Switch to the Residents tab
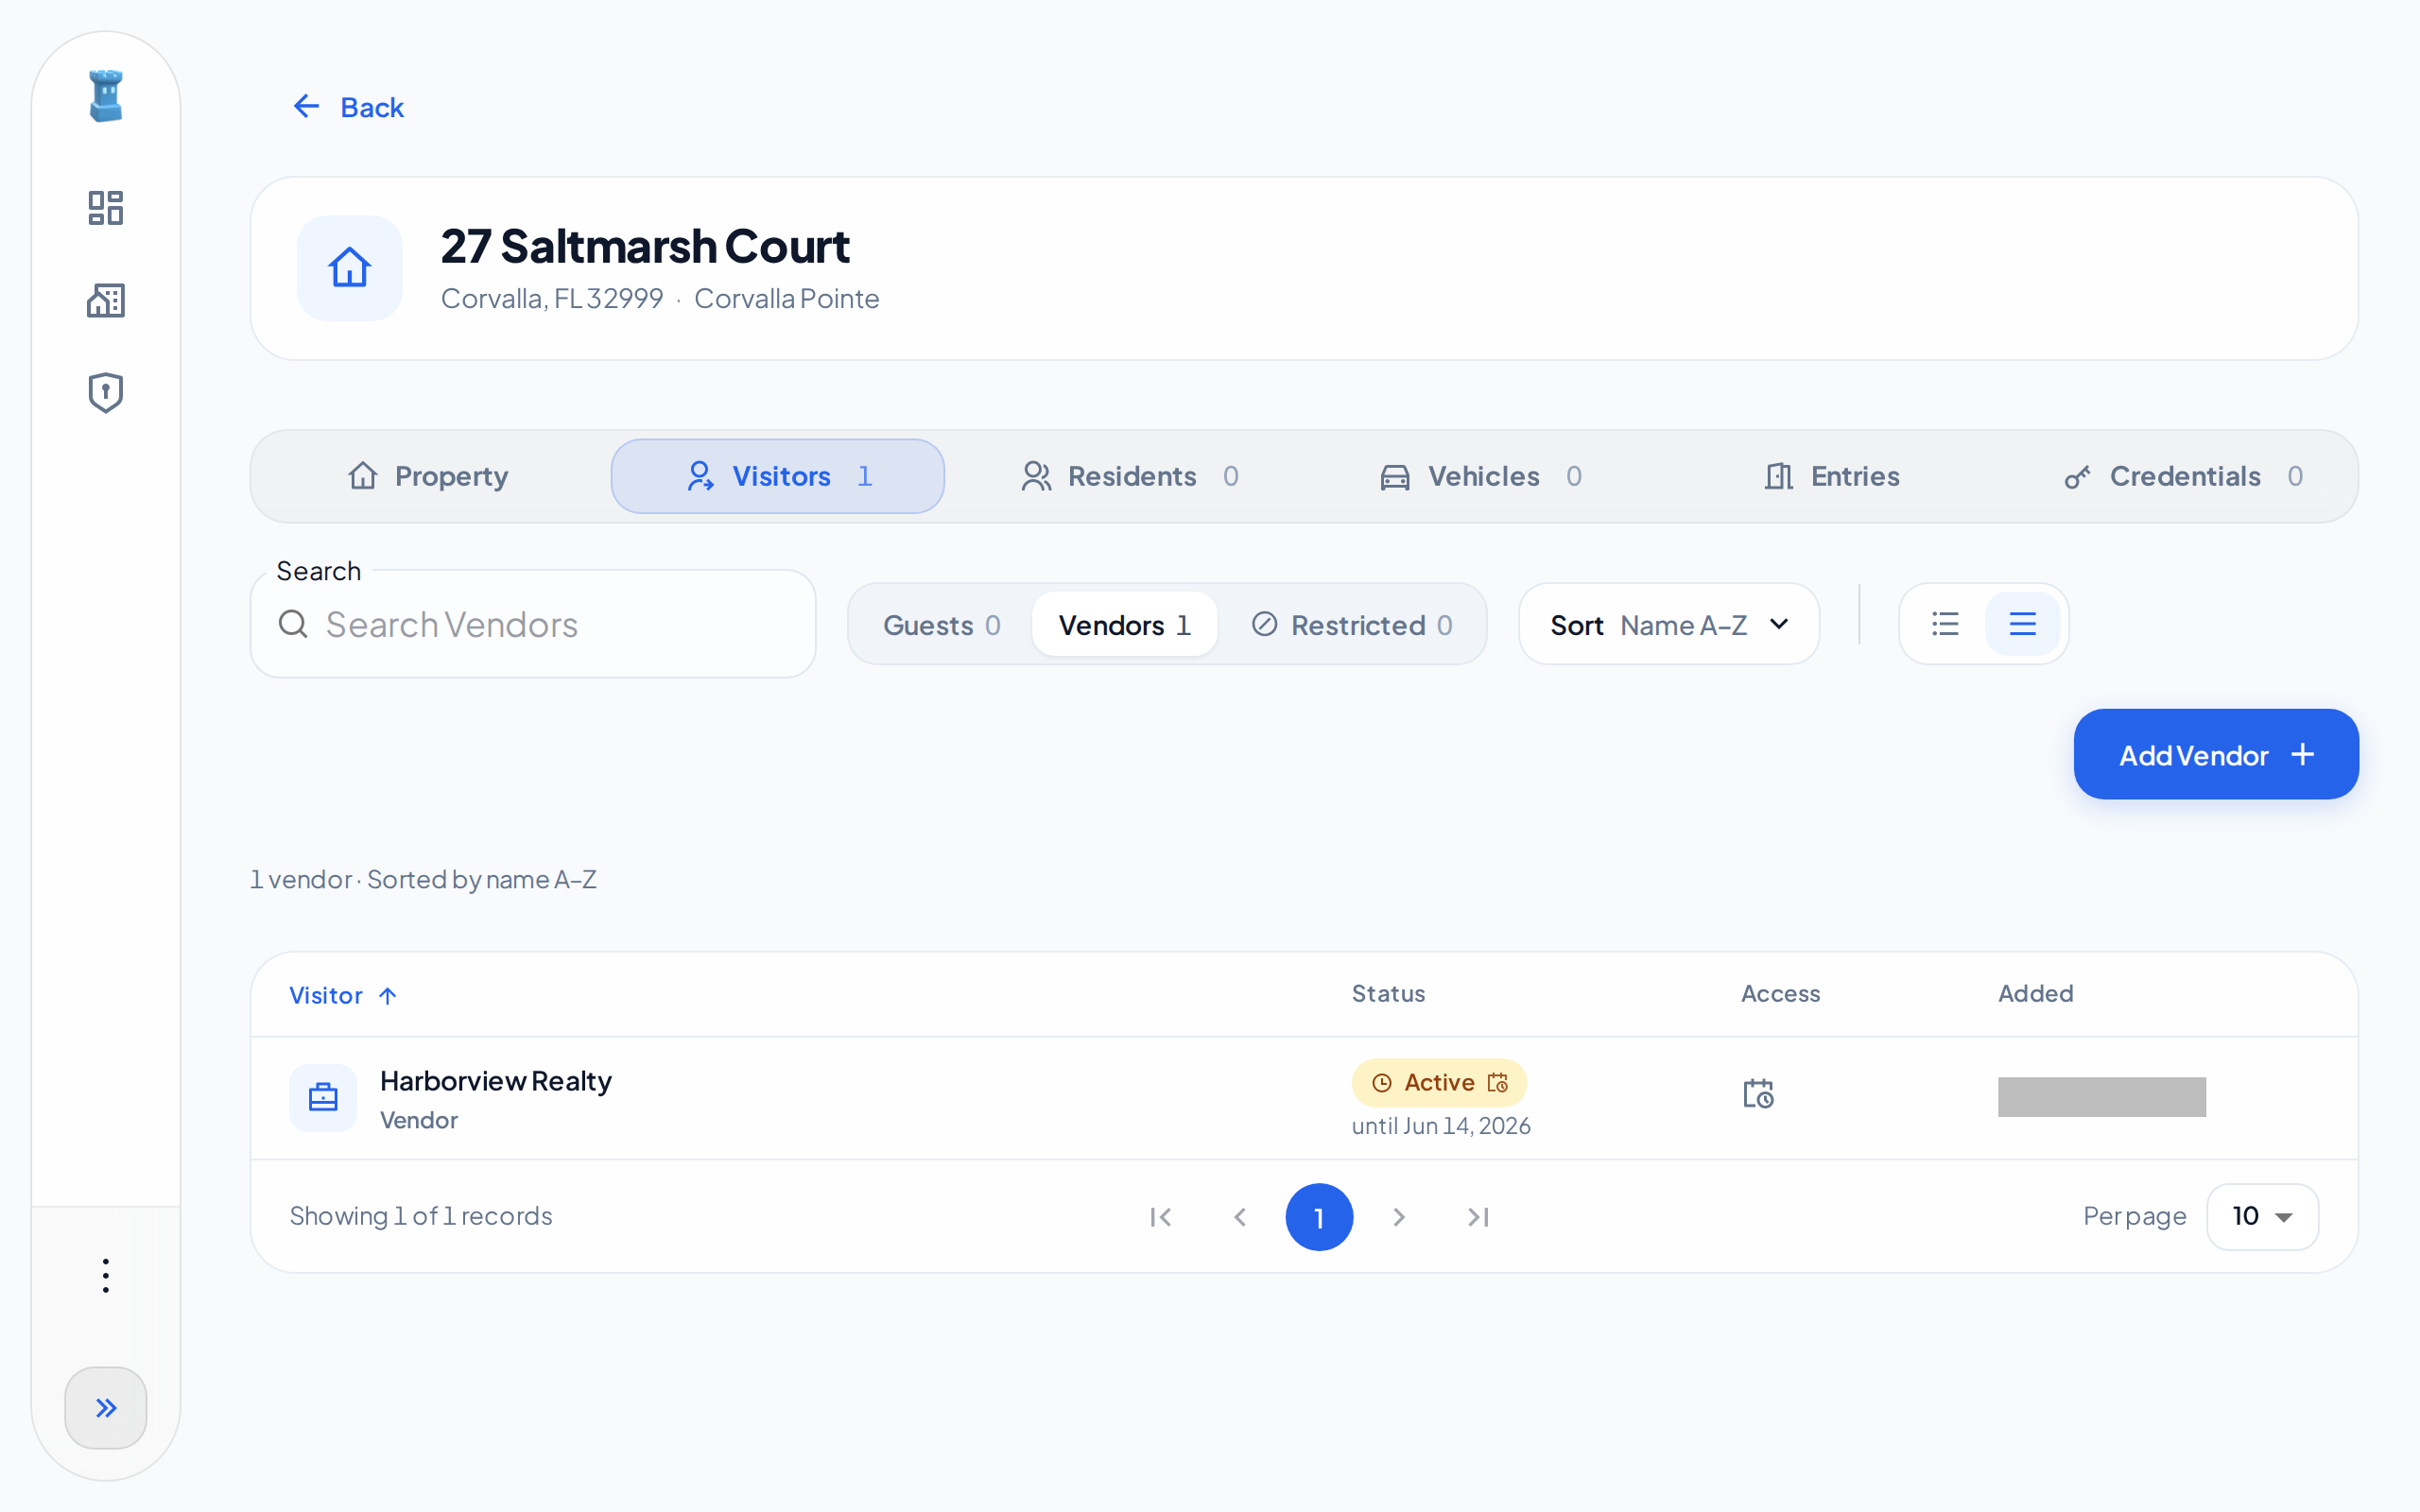The width and height of the screenshot is (2420, 1512). 1130,476
